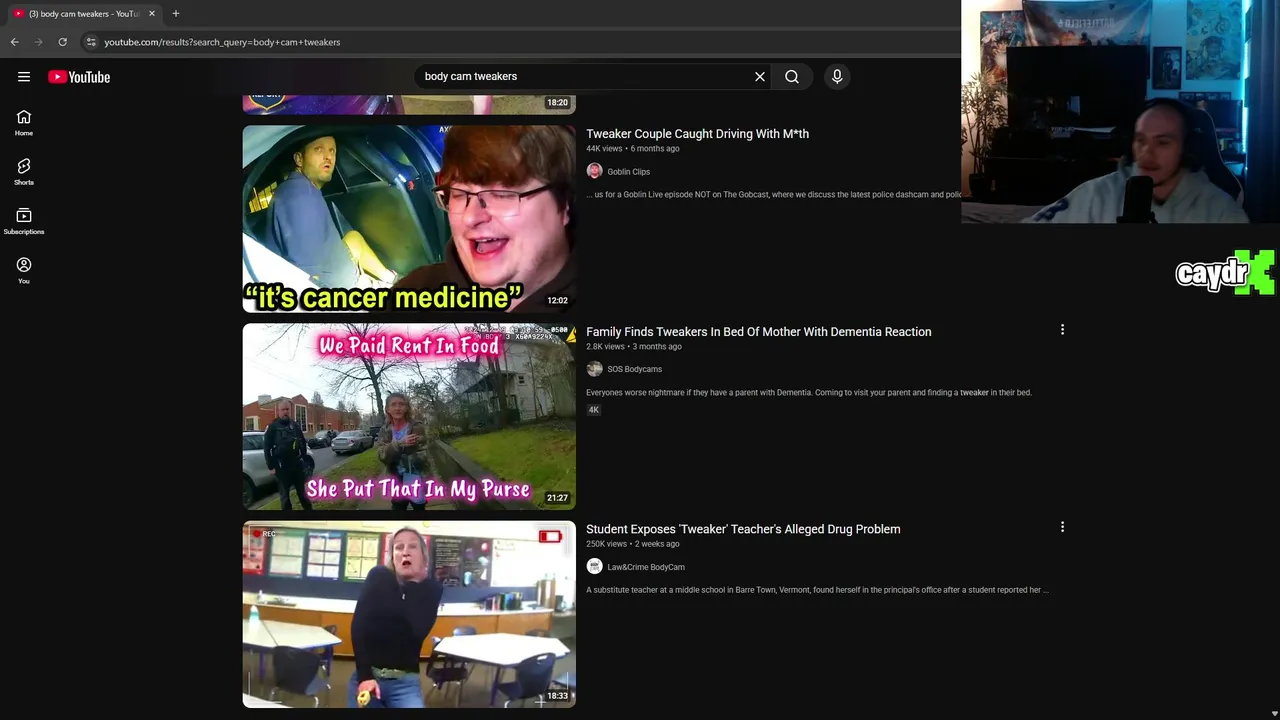1280x720 pixels.
Task: Click the magnifier search button
Action: (x=792, y=76)
